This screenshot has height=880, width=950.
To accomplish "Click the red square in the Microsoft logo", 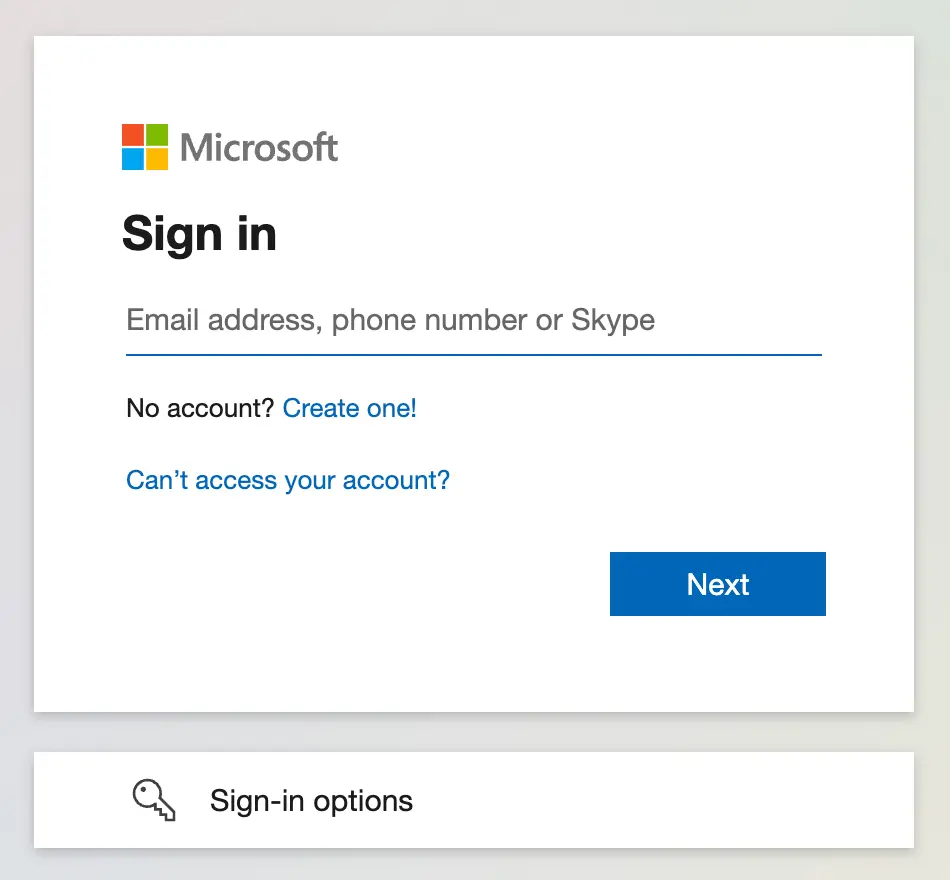I will click(x=131, y=134).
